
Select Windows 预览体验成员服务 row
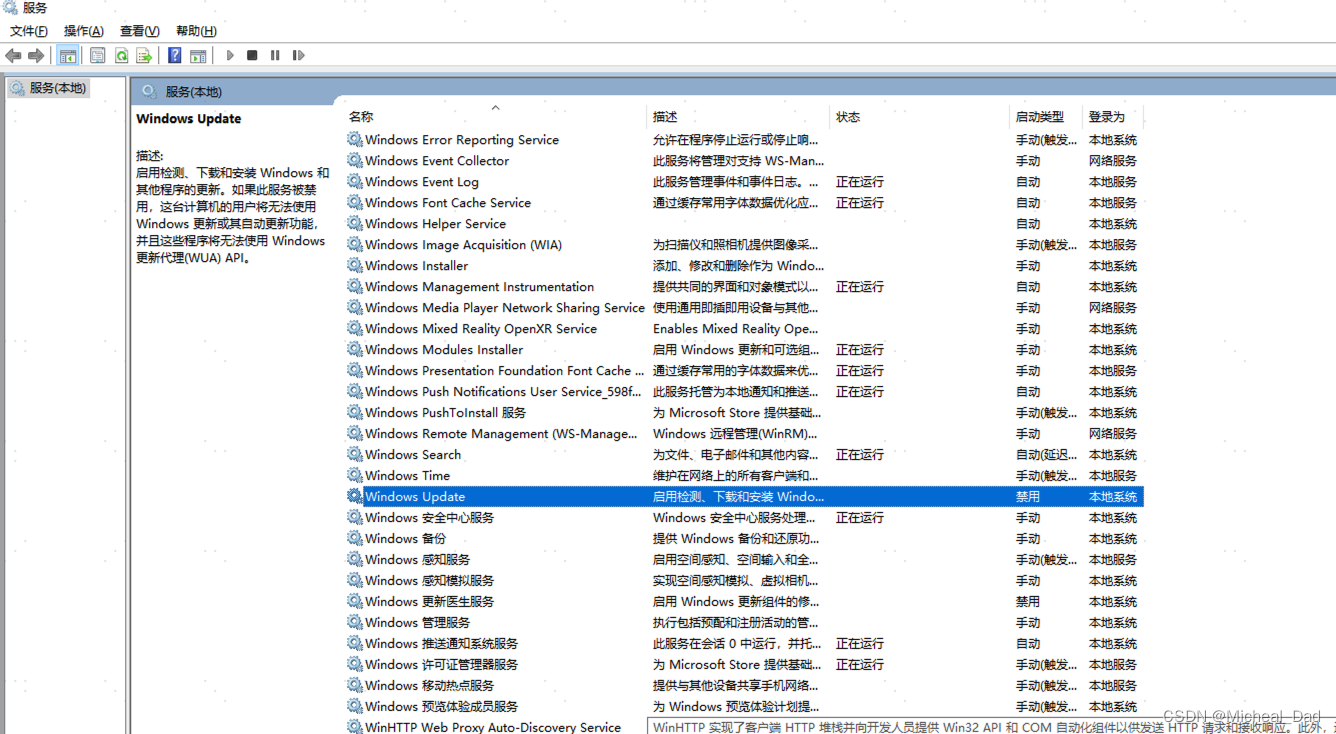click(x=744, y=707)
